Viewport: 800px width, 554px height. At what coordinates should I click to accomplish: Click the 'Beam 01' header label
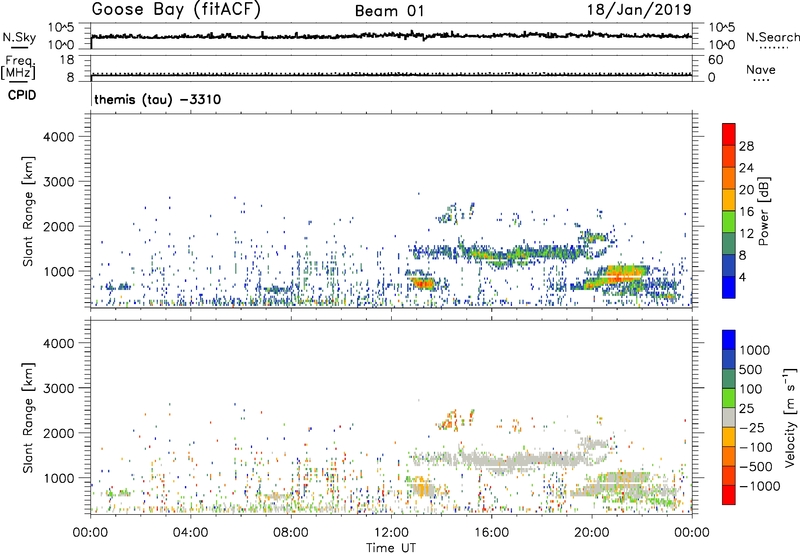pos(390,11)
